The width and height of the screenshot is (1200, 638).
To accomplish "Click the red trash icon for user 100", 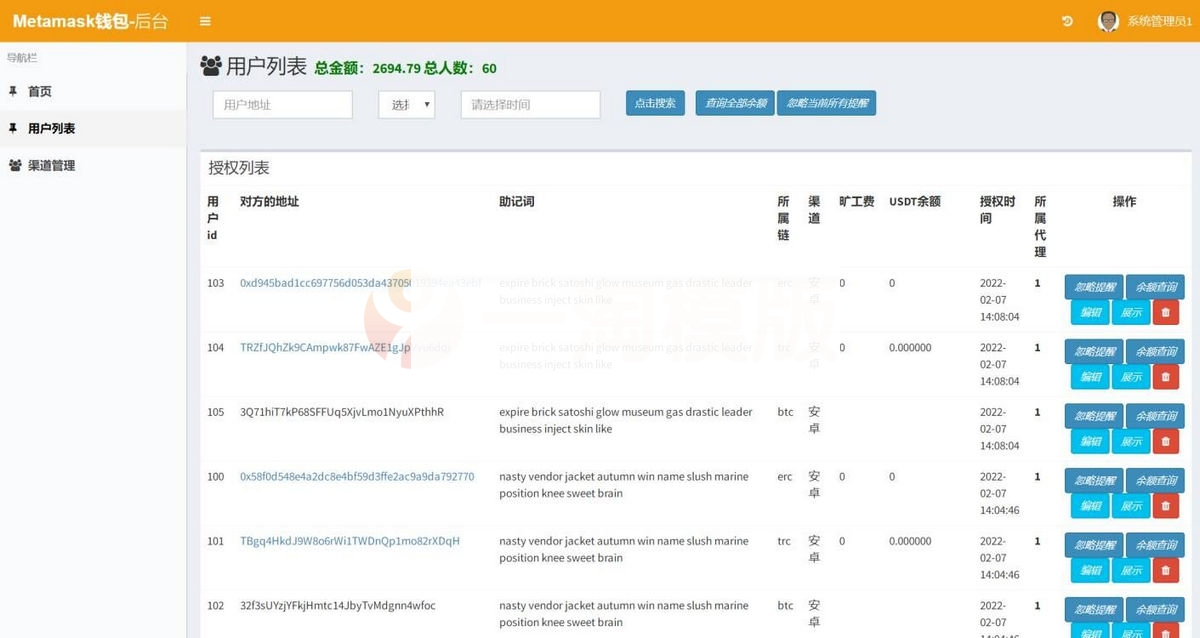I will click(1166, 505).
